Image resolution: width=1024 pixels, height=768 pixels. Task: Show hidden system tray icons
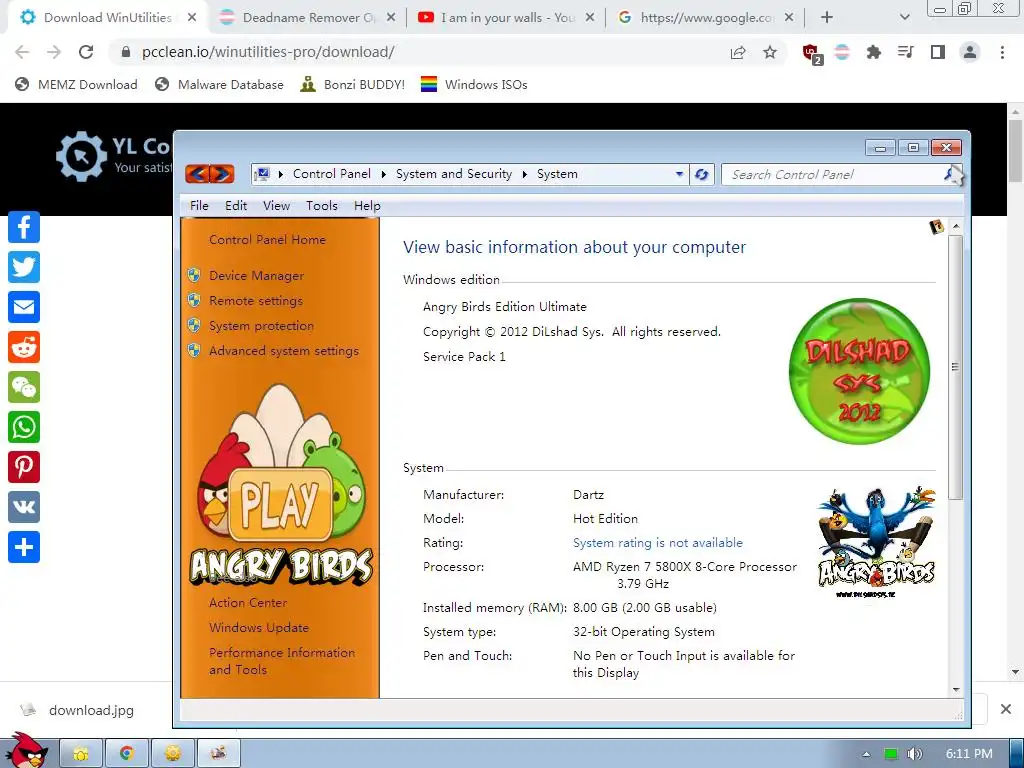point(866,754)
